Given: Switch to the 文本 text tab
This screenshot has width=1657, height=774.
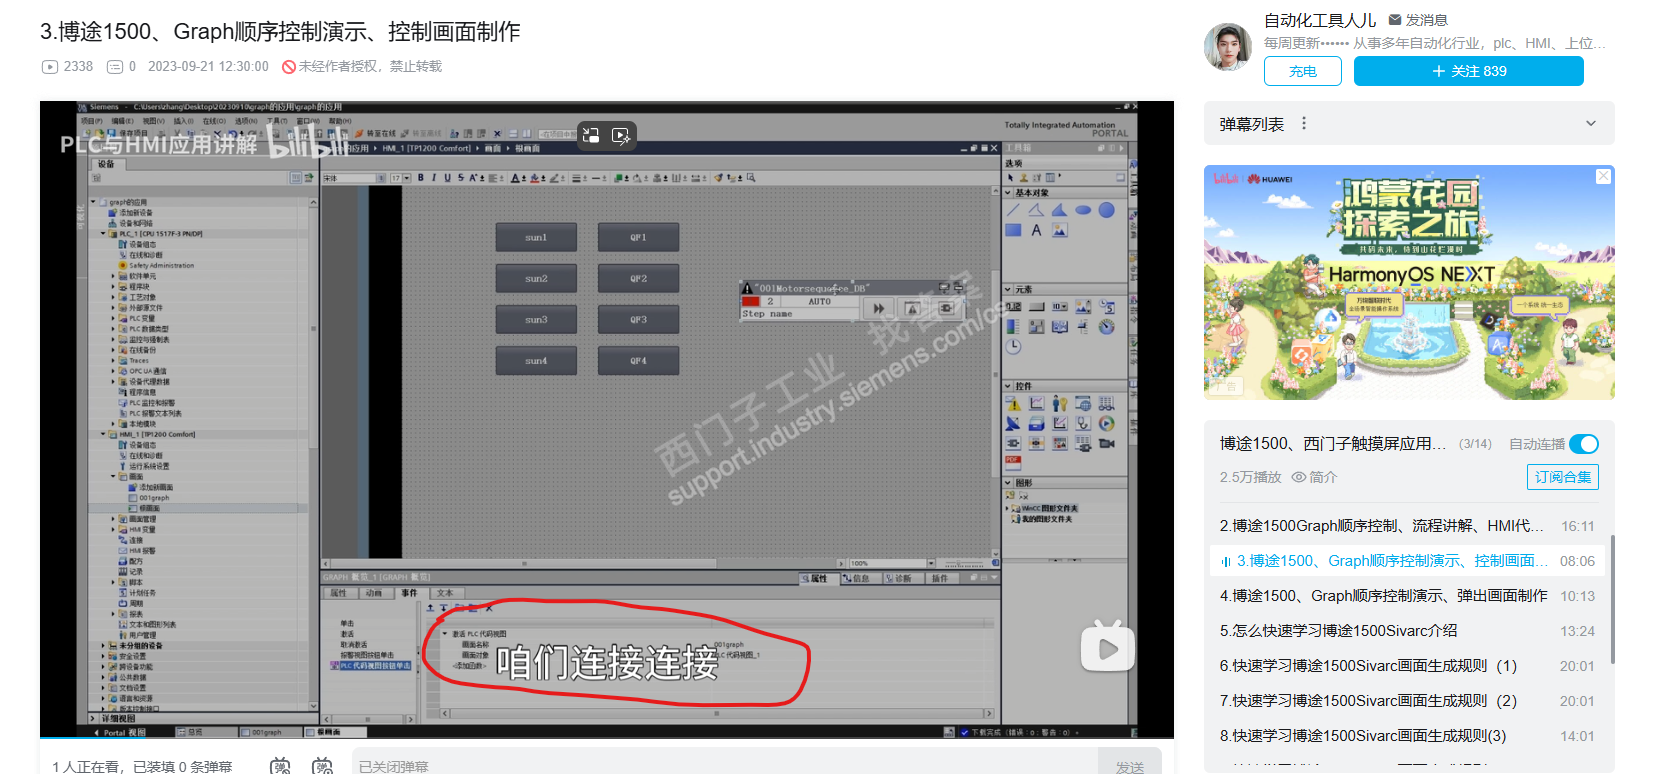Looking at the screenshot, I should pyautogui.click(x=445, y=593).
